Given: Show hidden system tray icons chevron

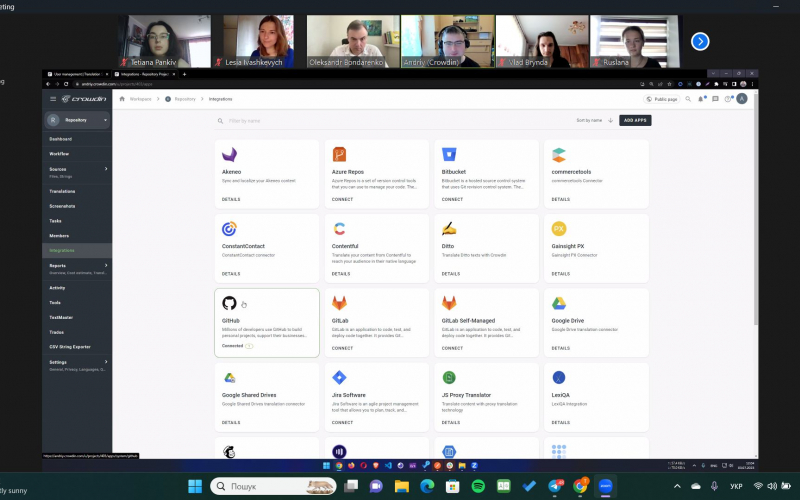Looking at the screenshot, I should [677, 486].
